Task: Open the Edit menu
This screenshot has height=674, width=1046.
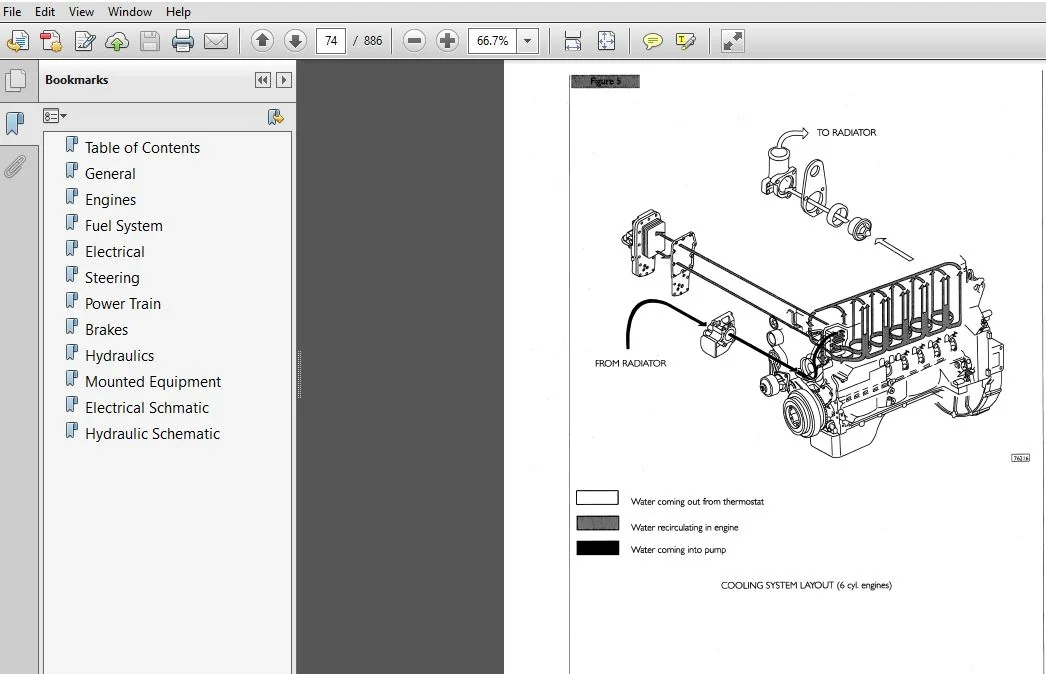Action: coord(45,11)
